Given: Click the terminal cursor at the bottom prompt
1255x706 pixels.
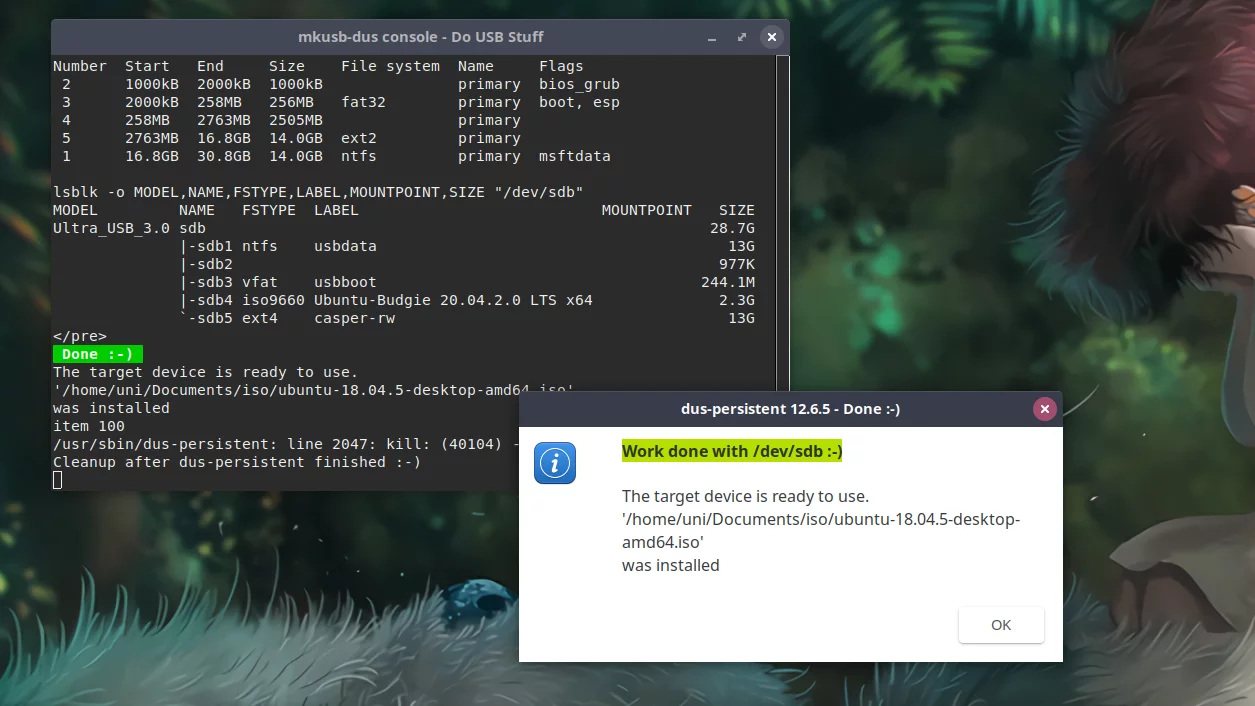Looking at the screenshot, I should click(x=57, y=480).
